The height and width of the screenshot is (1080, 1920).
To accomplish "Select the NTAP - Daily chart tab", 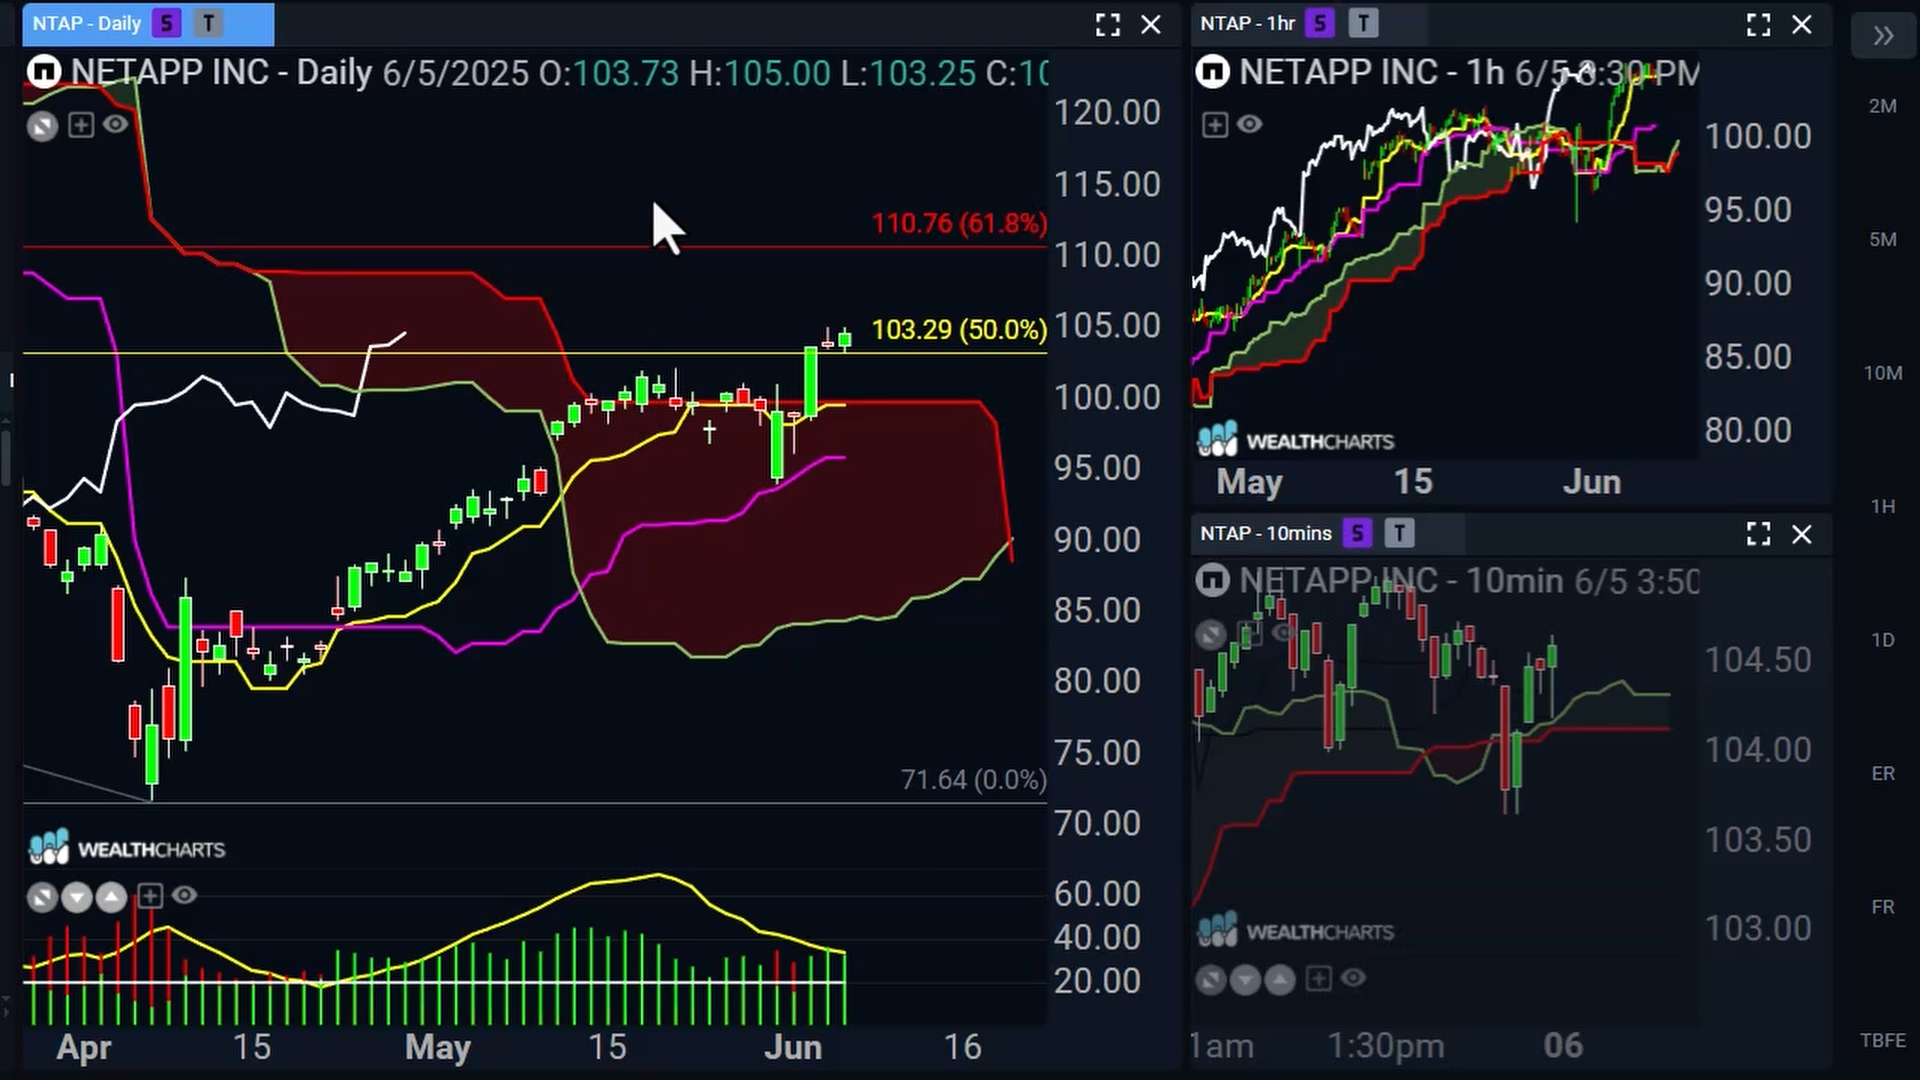I will point(148,24).
